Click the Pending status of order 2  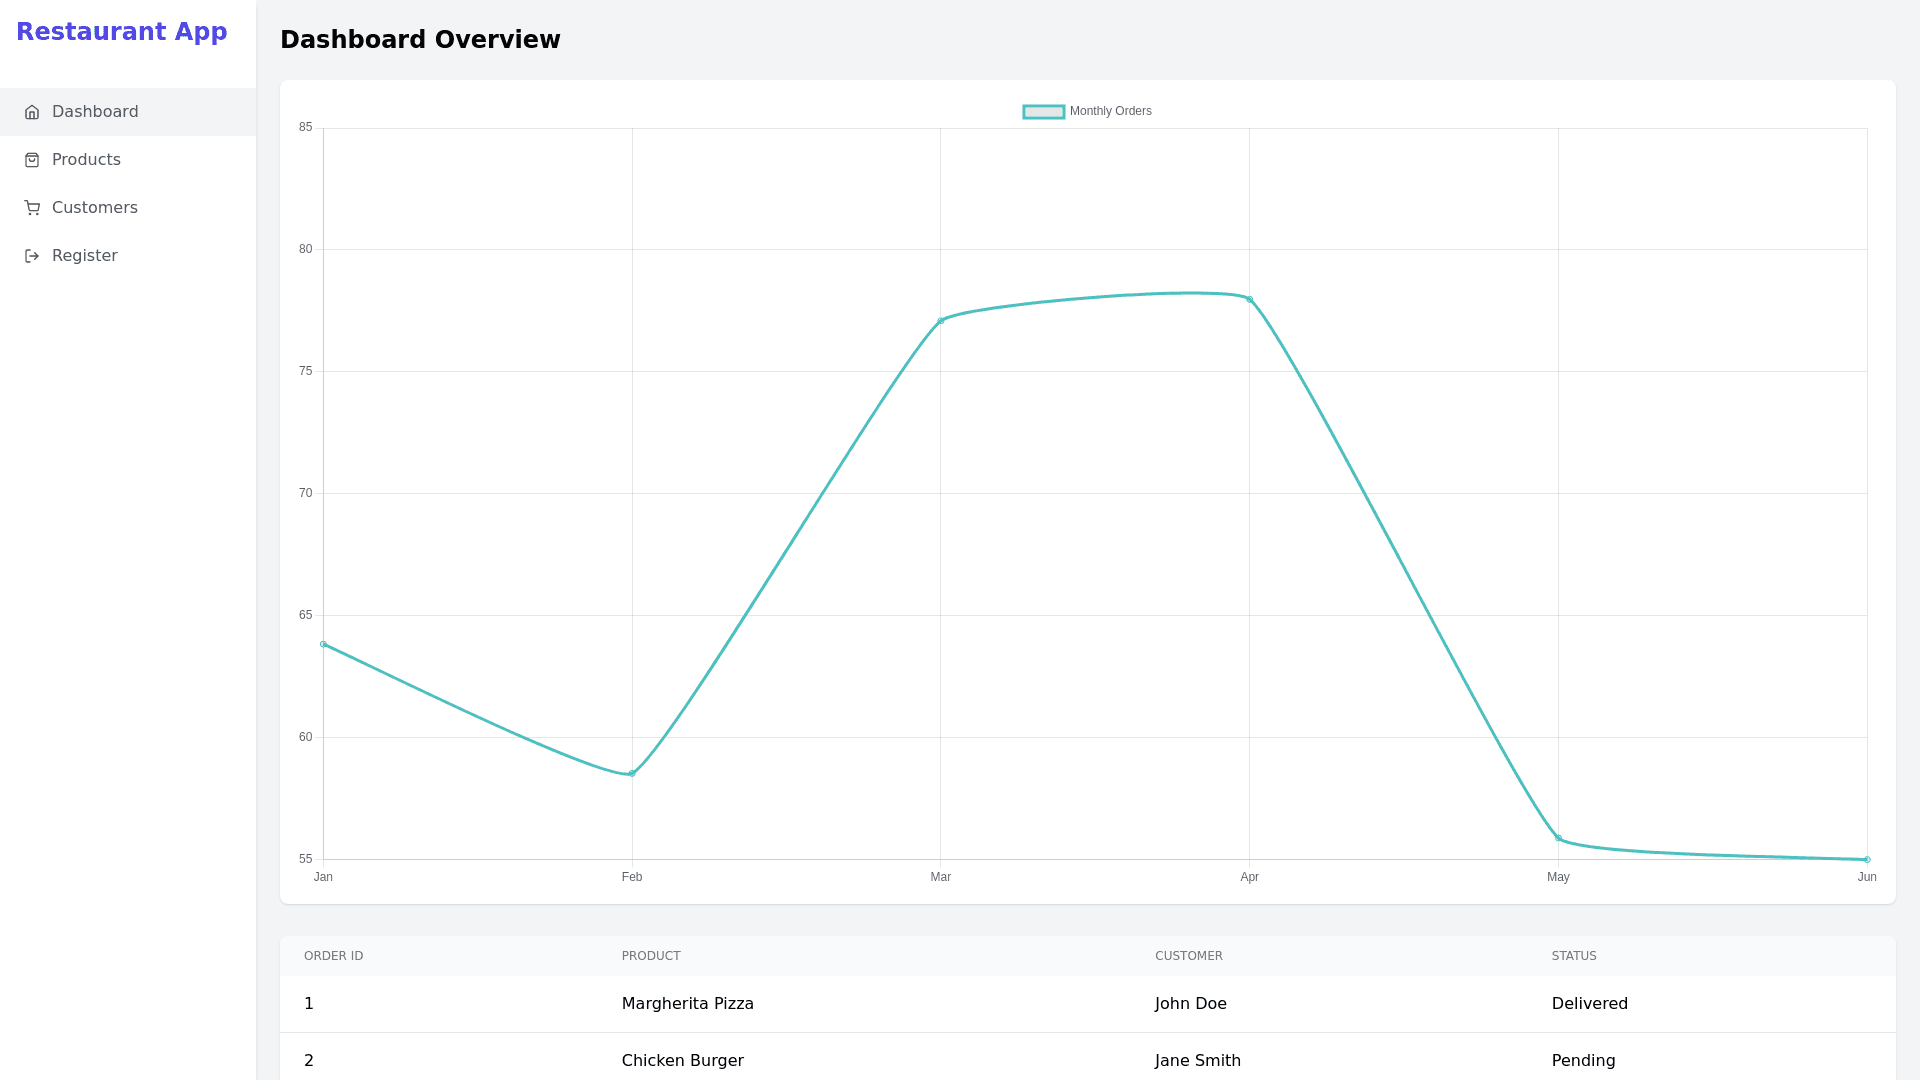[x=1583, y=1060]
